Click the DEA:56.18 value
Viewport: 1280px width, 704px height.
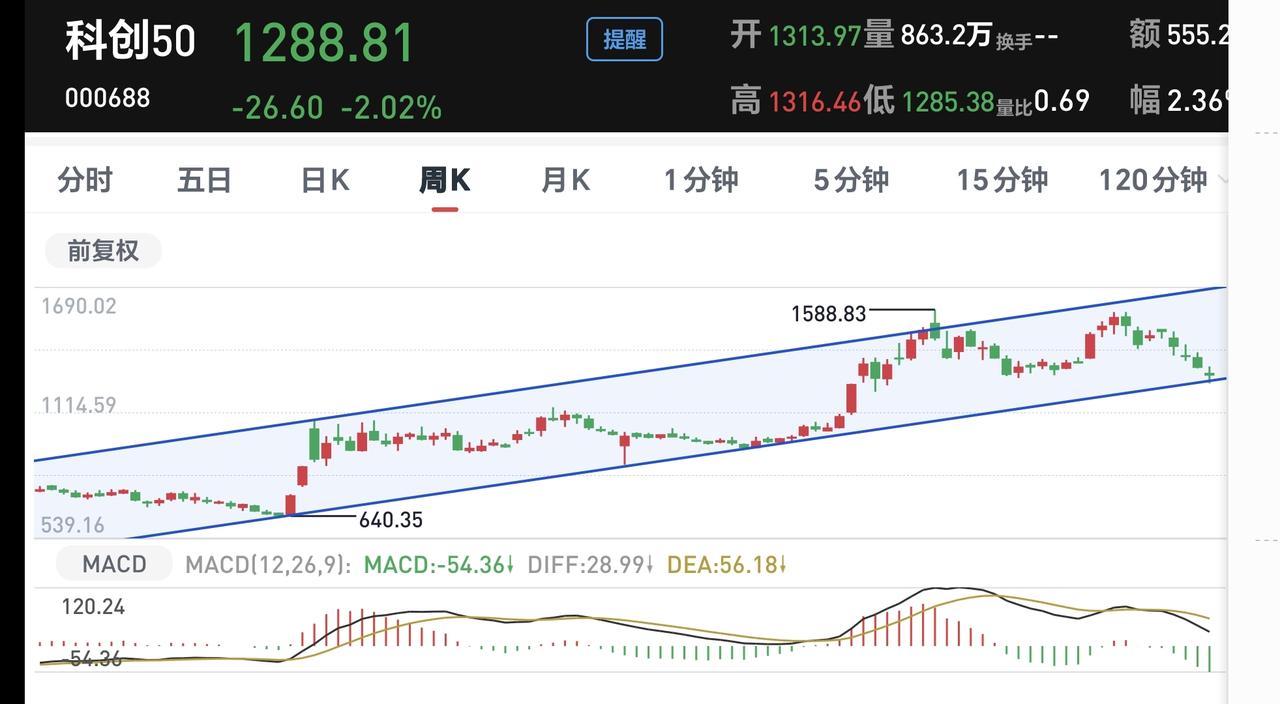(727, 565)
